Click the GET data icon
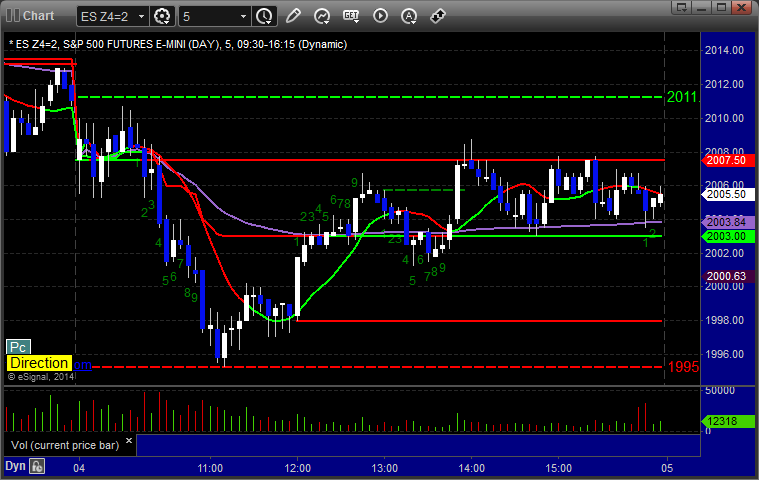Image resolution: width=759 pixels, height=480 pixels. tap(351, 16)
